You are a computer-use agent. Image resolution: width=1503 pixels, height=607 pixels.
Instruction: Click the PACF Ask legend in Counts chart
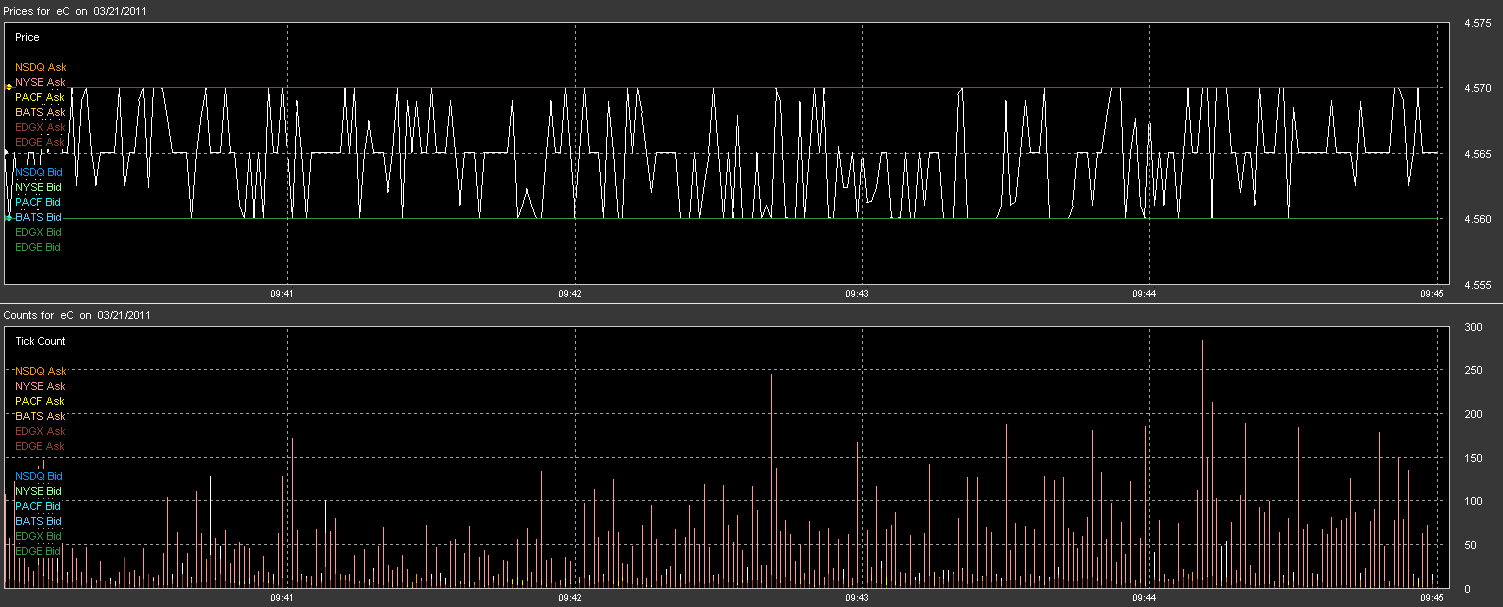40,401
